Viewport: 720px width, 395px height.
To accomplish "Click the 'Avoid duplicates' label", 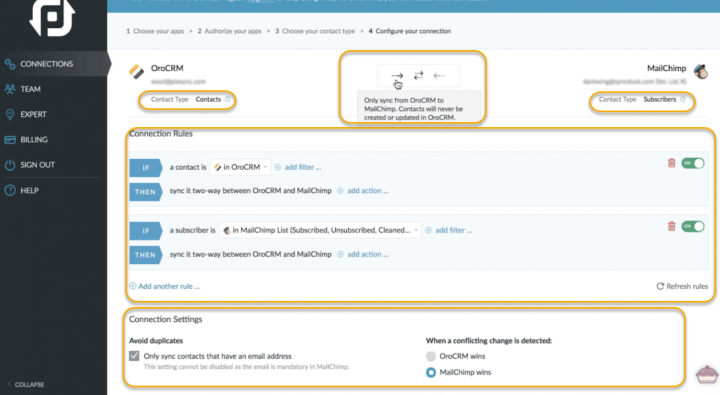I will tap(156, 341).
